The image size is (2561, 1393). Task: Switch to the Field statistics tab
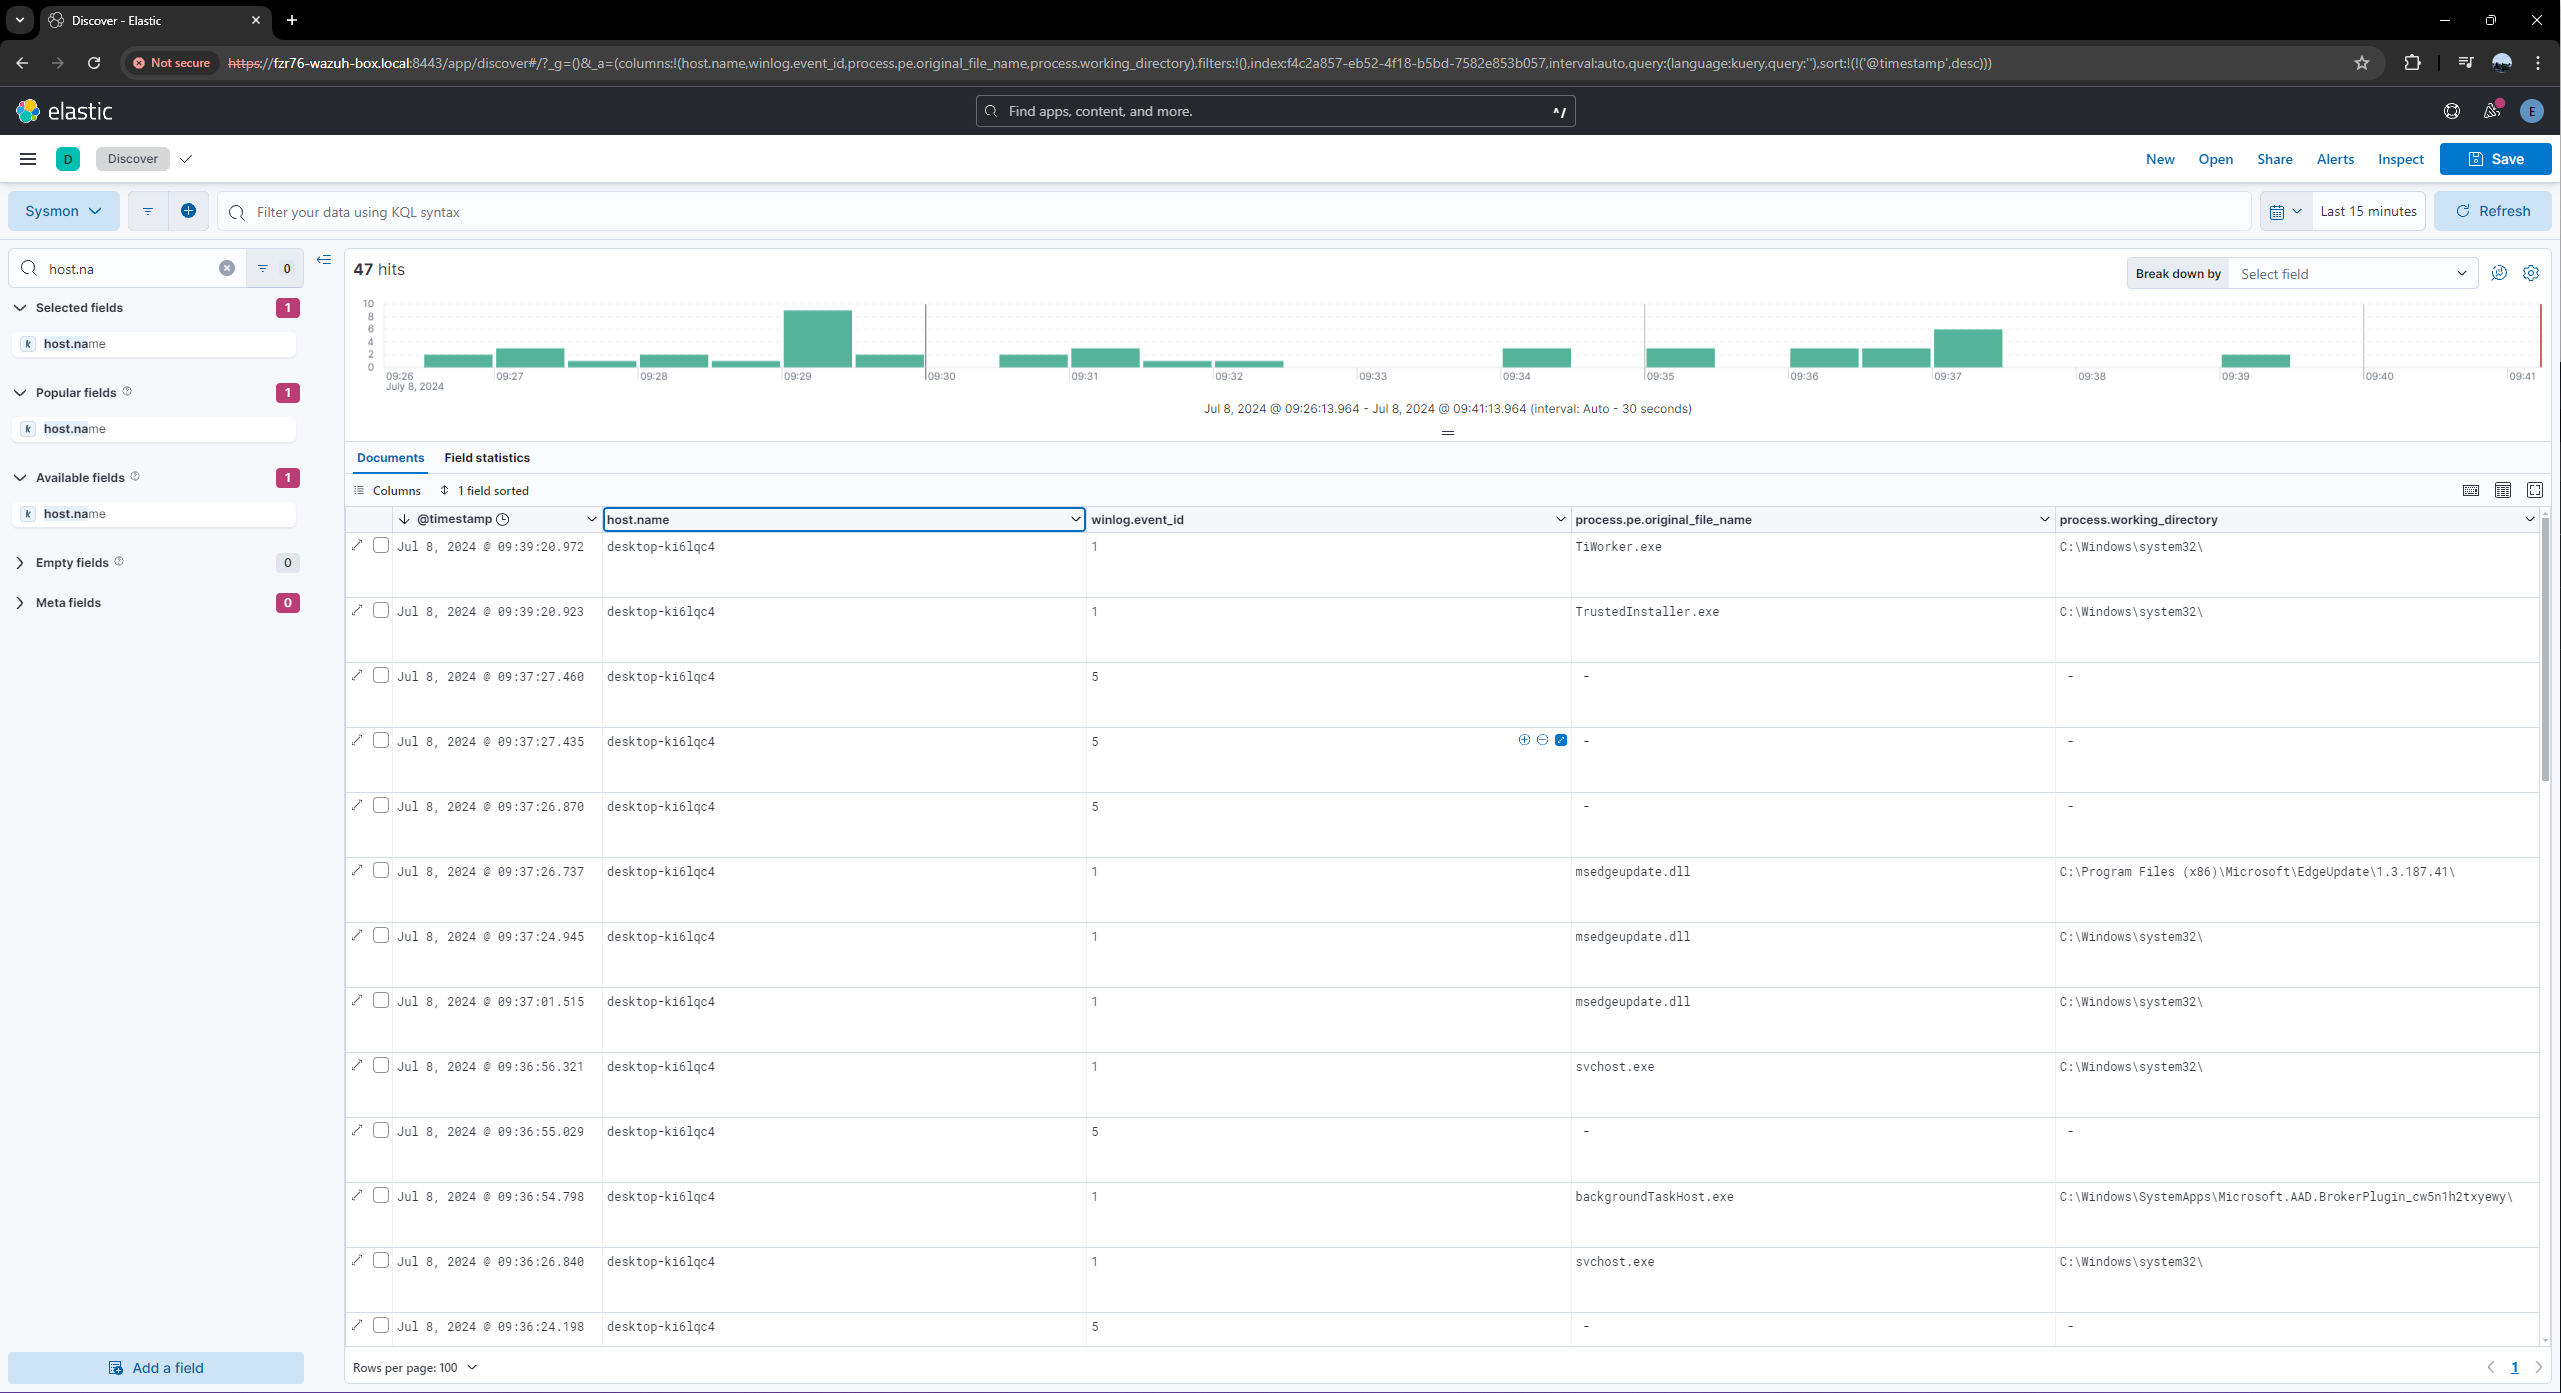(x=487, y=456)
